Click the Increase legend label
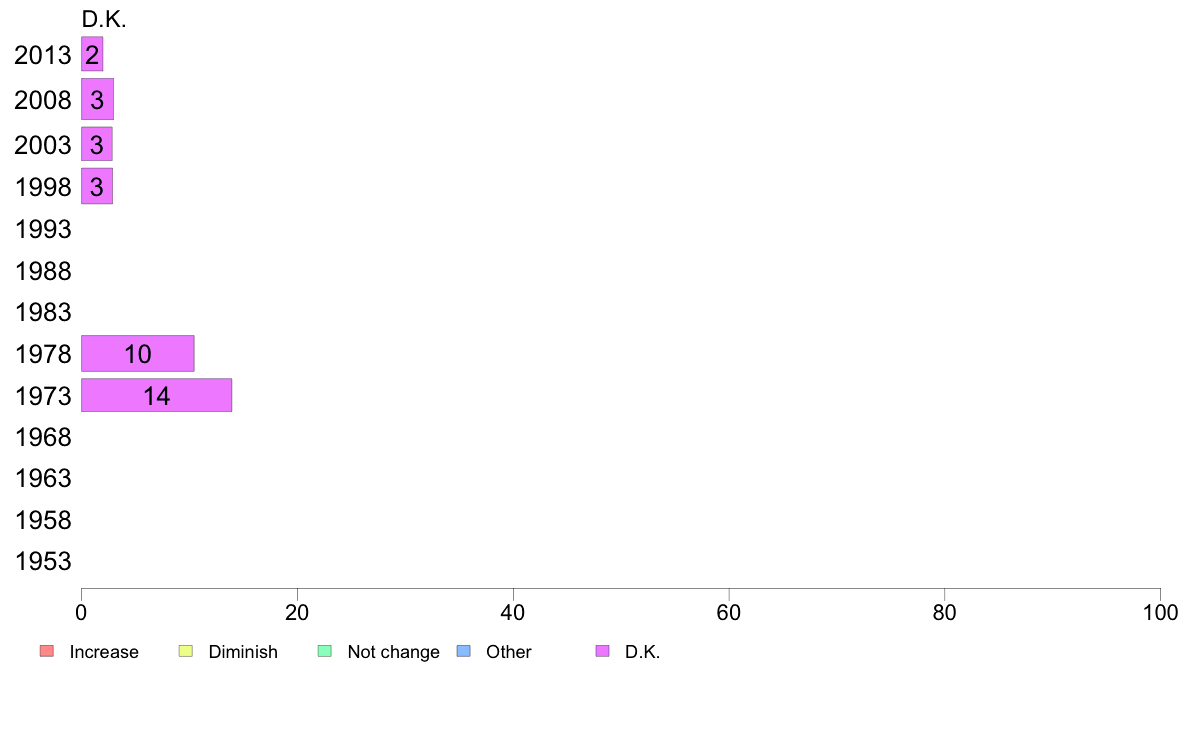1188x736 pixels. tap(104, 652)
